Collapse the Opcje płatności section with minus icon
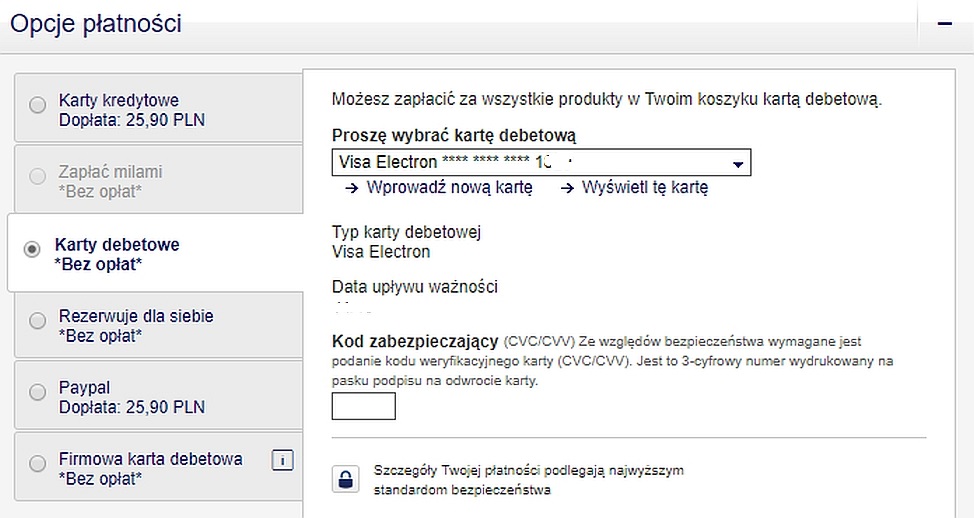This screenshot has width=974, height=518. click(945, 24)
